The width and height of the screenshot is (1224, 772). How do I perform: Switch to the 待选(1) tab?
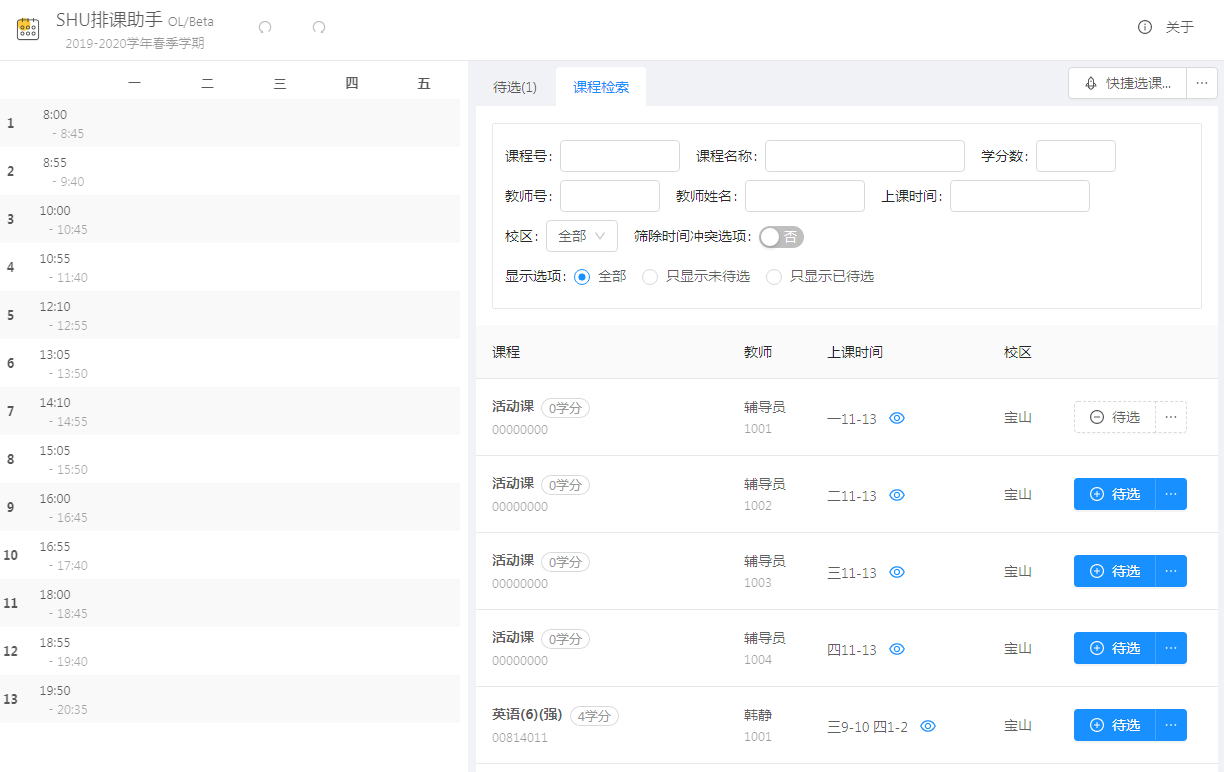click(515, 87)
